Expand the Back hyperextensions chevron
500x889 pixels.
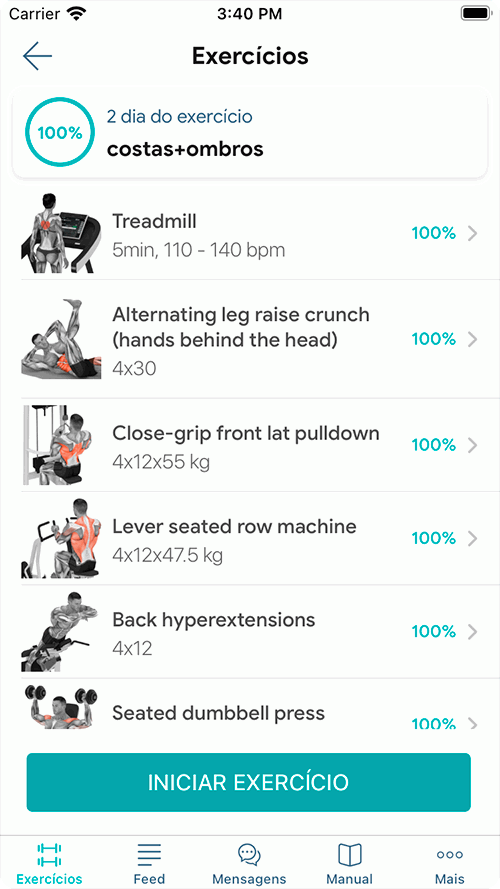[473, 632]
